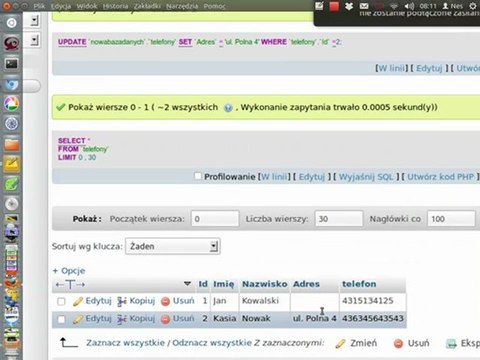Sort by the Adres column header
Image resolution: width=480 pixels, height=360 pixels.
click(306, 284)
